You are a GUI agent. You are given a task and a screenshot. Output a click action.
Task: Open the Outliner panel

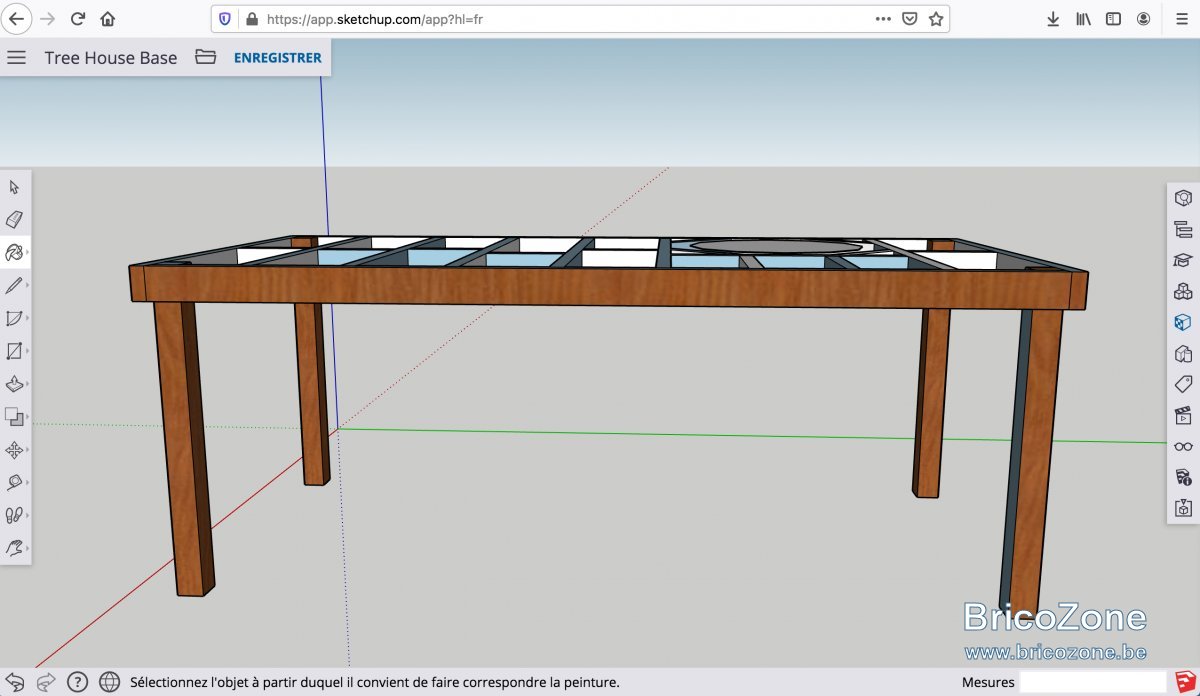click(x=1183, y=229)
